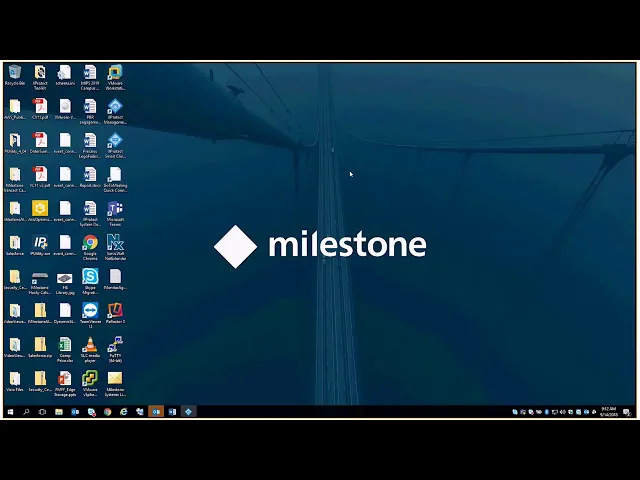The image size is (640, 480).
Task: Select the schema.ini file icon
Action: [x=65, y=75]
